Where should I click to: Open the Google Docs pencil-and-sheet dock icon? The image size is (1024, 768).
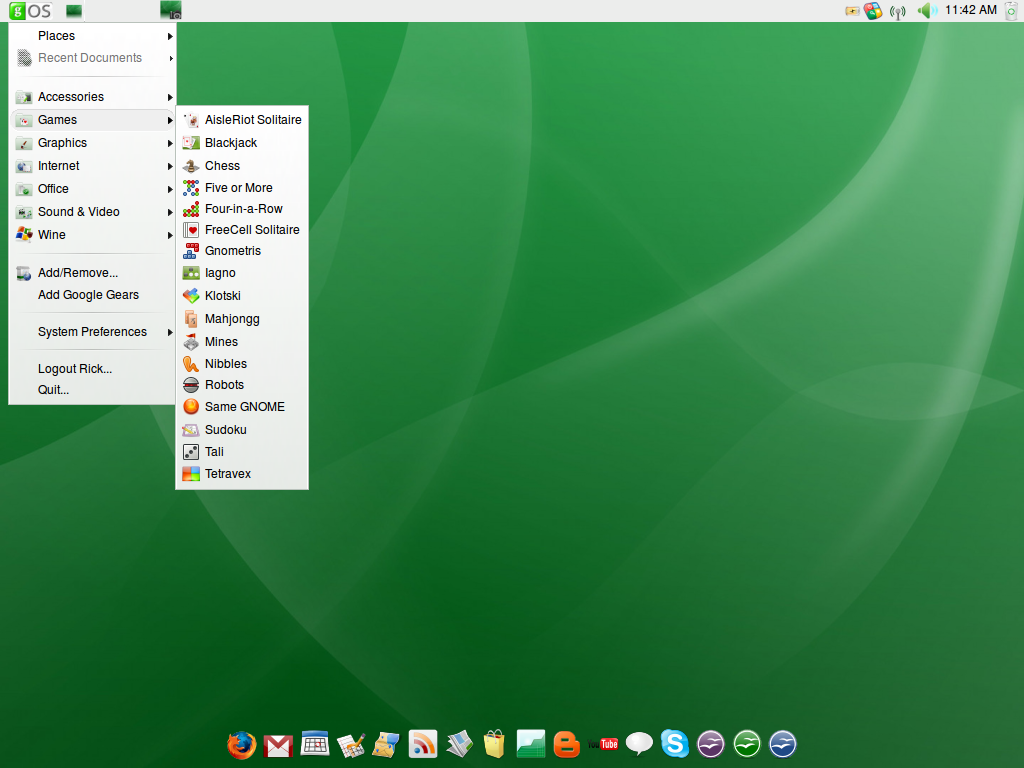tap(351, 744)
